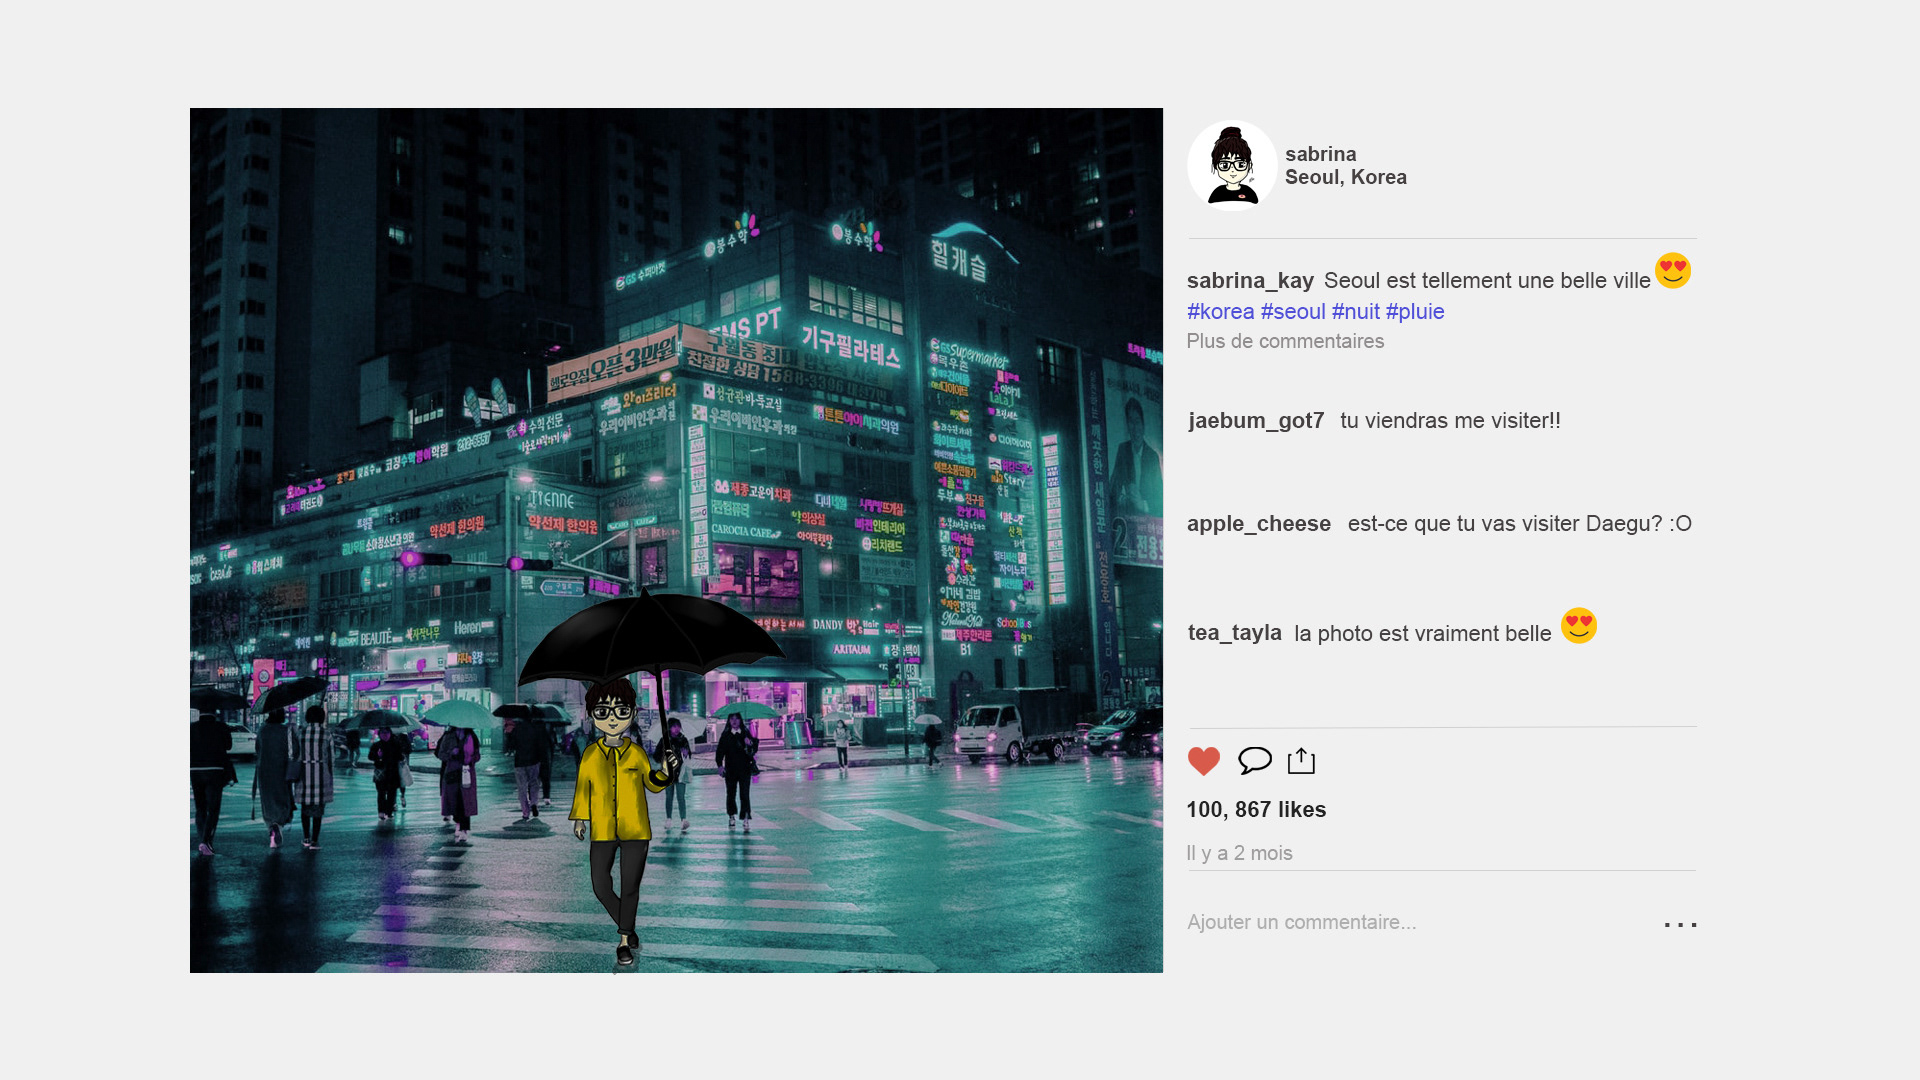
Task: Open sabrina_kay username in the caption
Action: click(x=1250, y=281)
